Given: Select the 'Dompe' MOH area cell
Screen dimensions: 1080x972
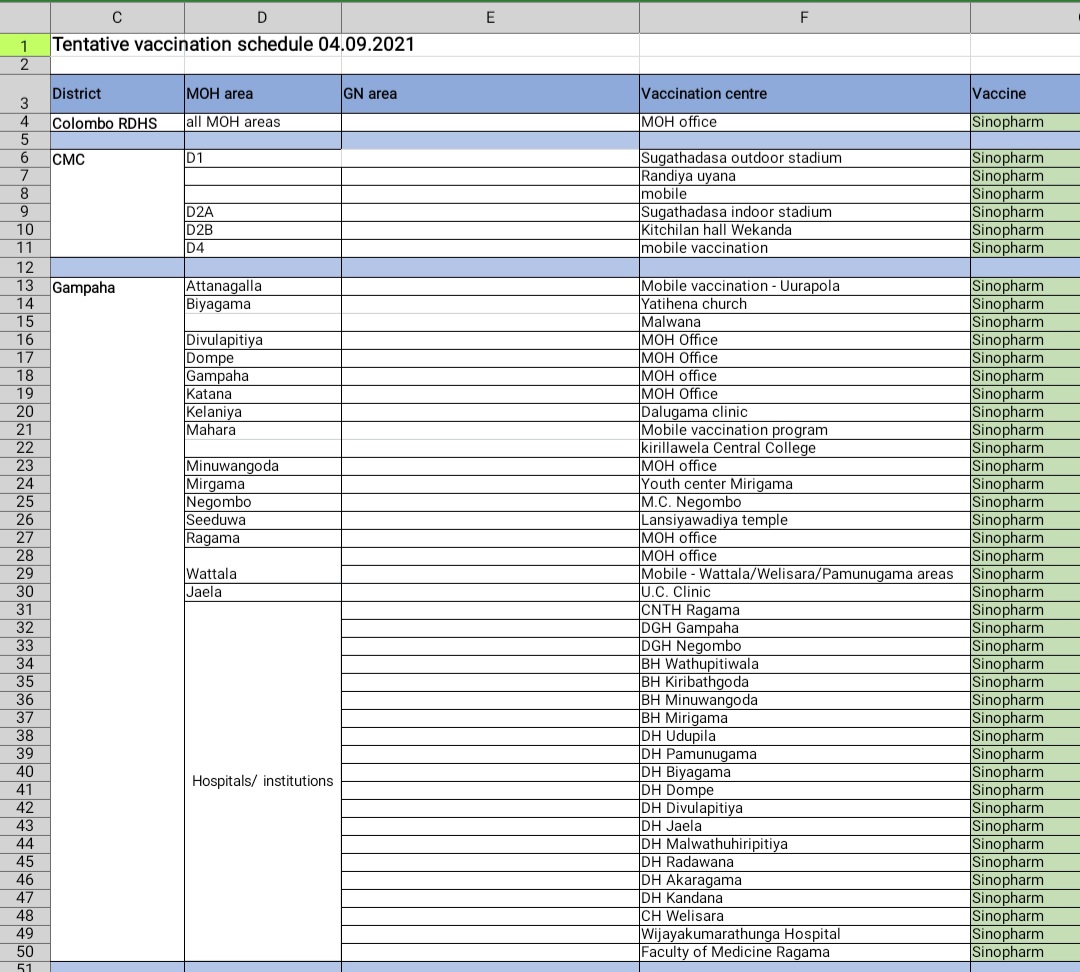Looking at the screenshot, I should tap(262, 358).
